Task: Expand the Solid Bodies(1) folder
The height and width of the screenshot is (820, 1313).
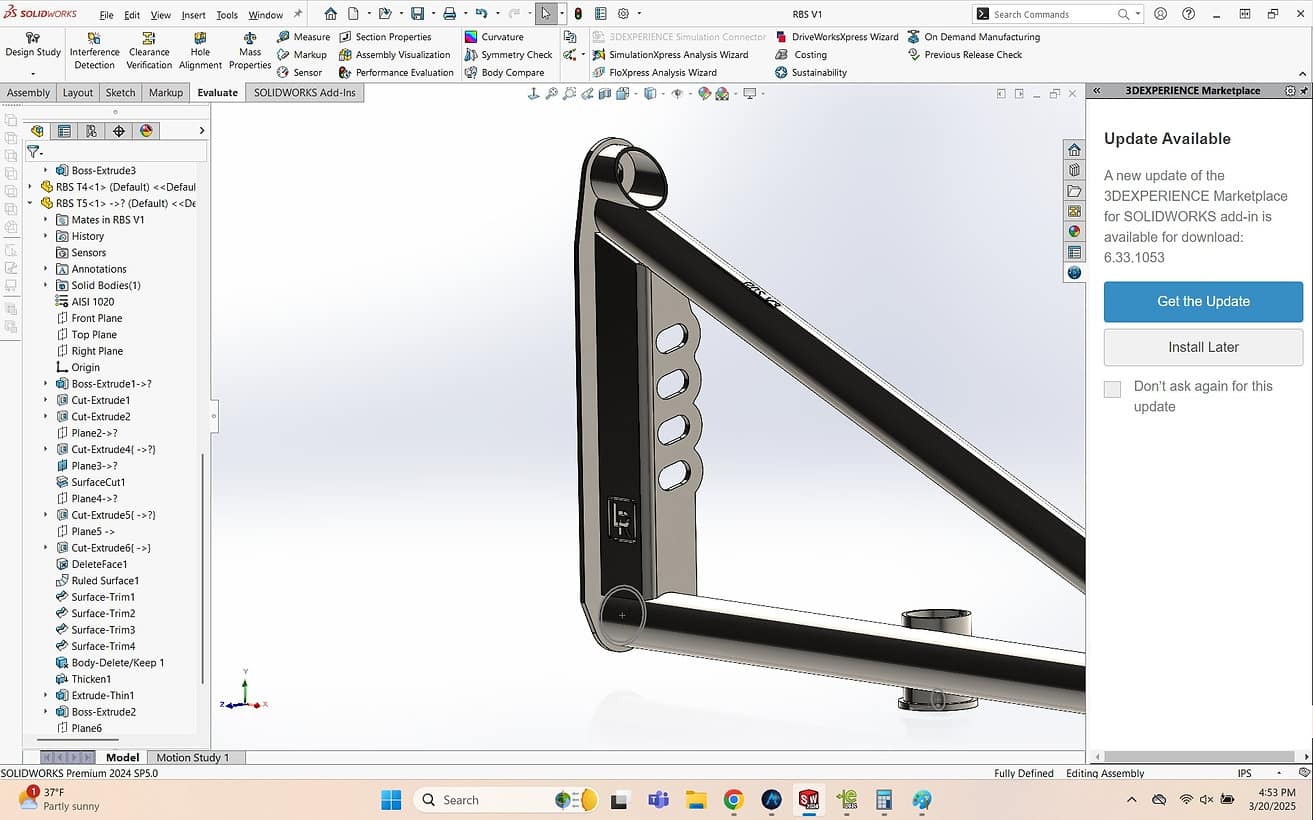Action: pyautogui.click(x=45, y=285)
